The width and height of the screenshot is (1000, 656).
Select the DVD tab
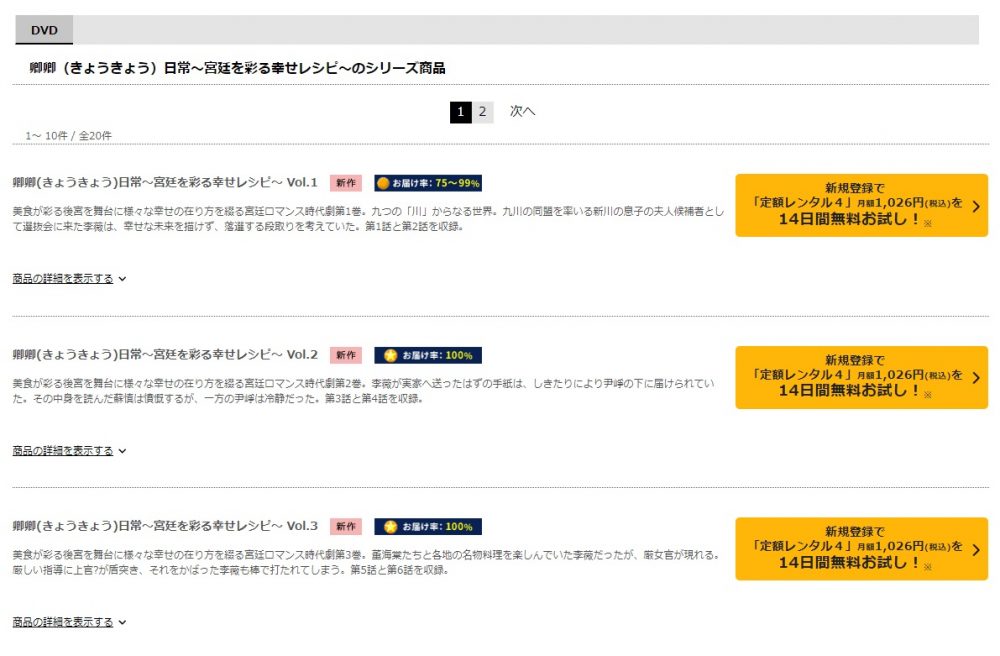(x=44, y=30)
